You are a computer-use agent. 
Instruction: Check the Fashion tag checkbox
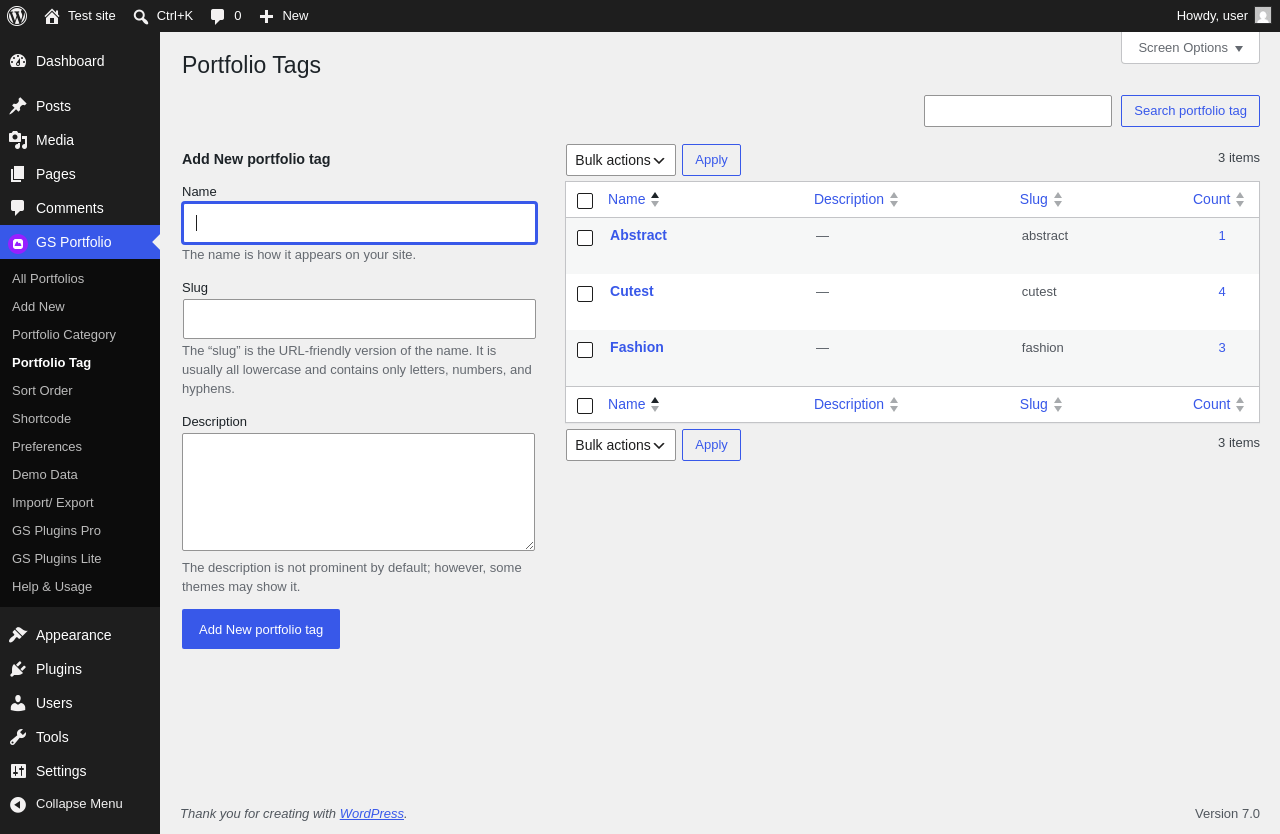[x=585, y=350]
